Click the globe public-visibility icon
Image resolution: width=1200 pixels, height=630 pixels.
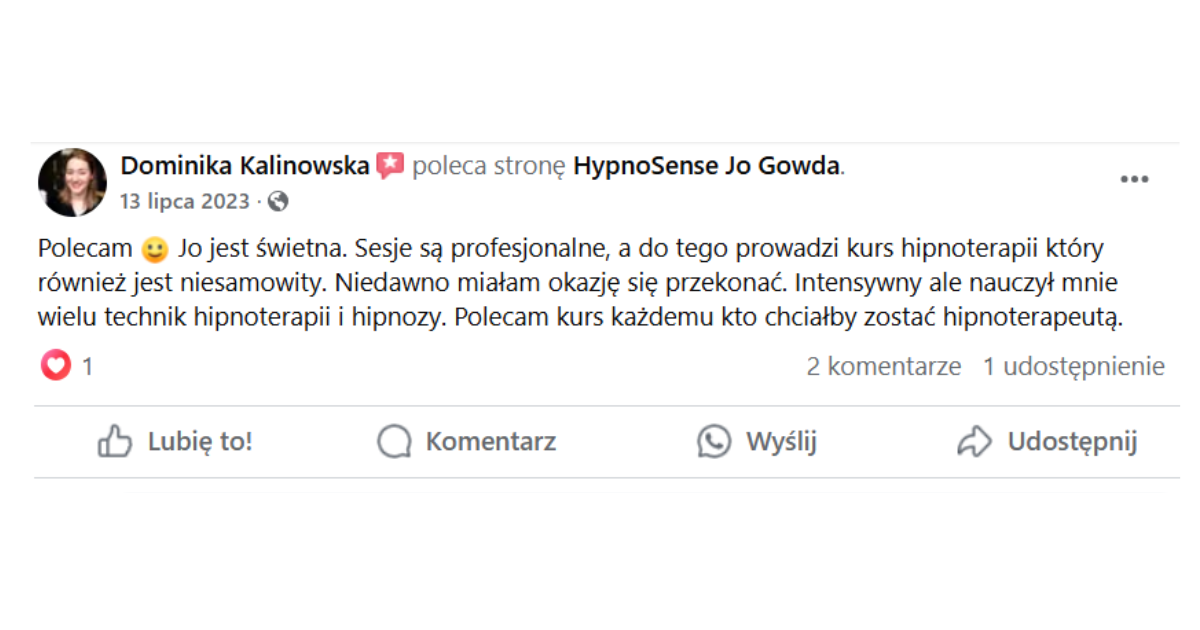pyautogui.click(x=278, y=201)
